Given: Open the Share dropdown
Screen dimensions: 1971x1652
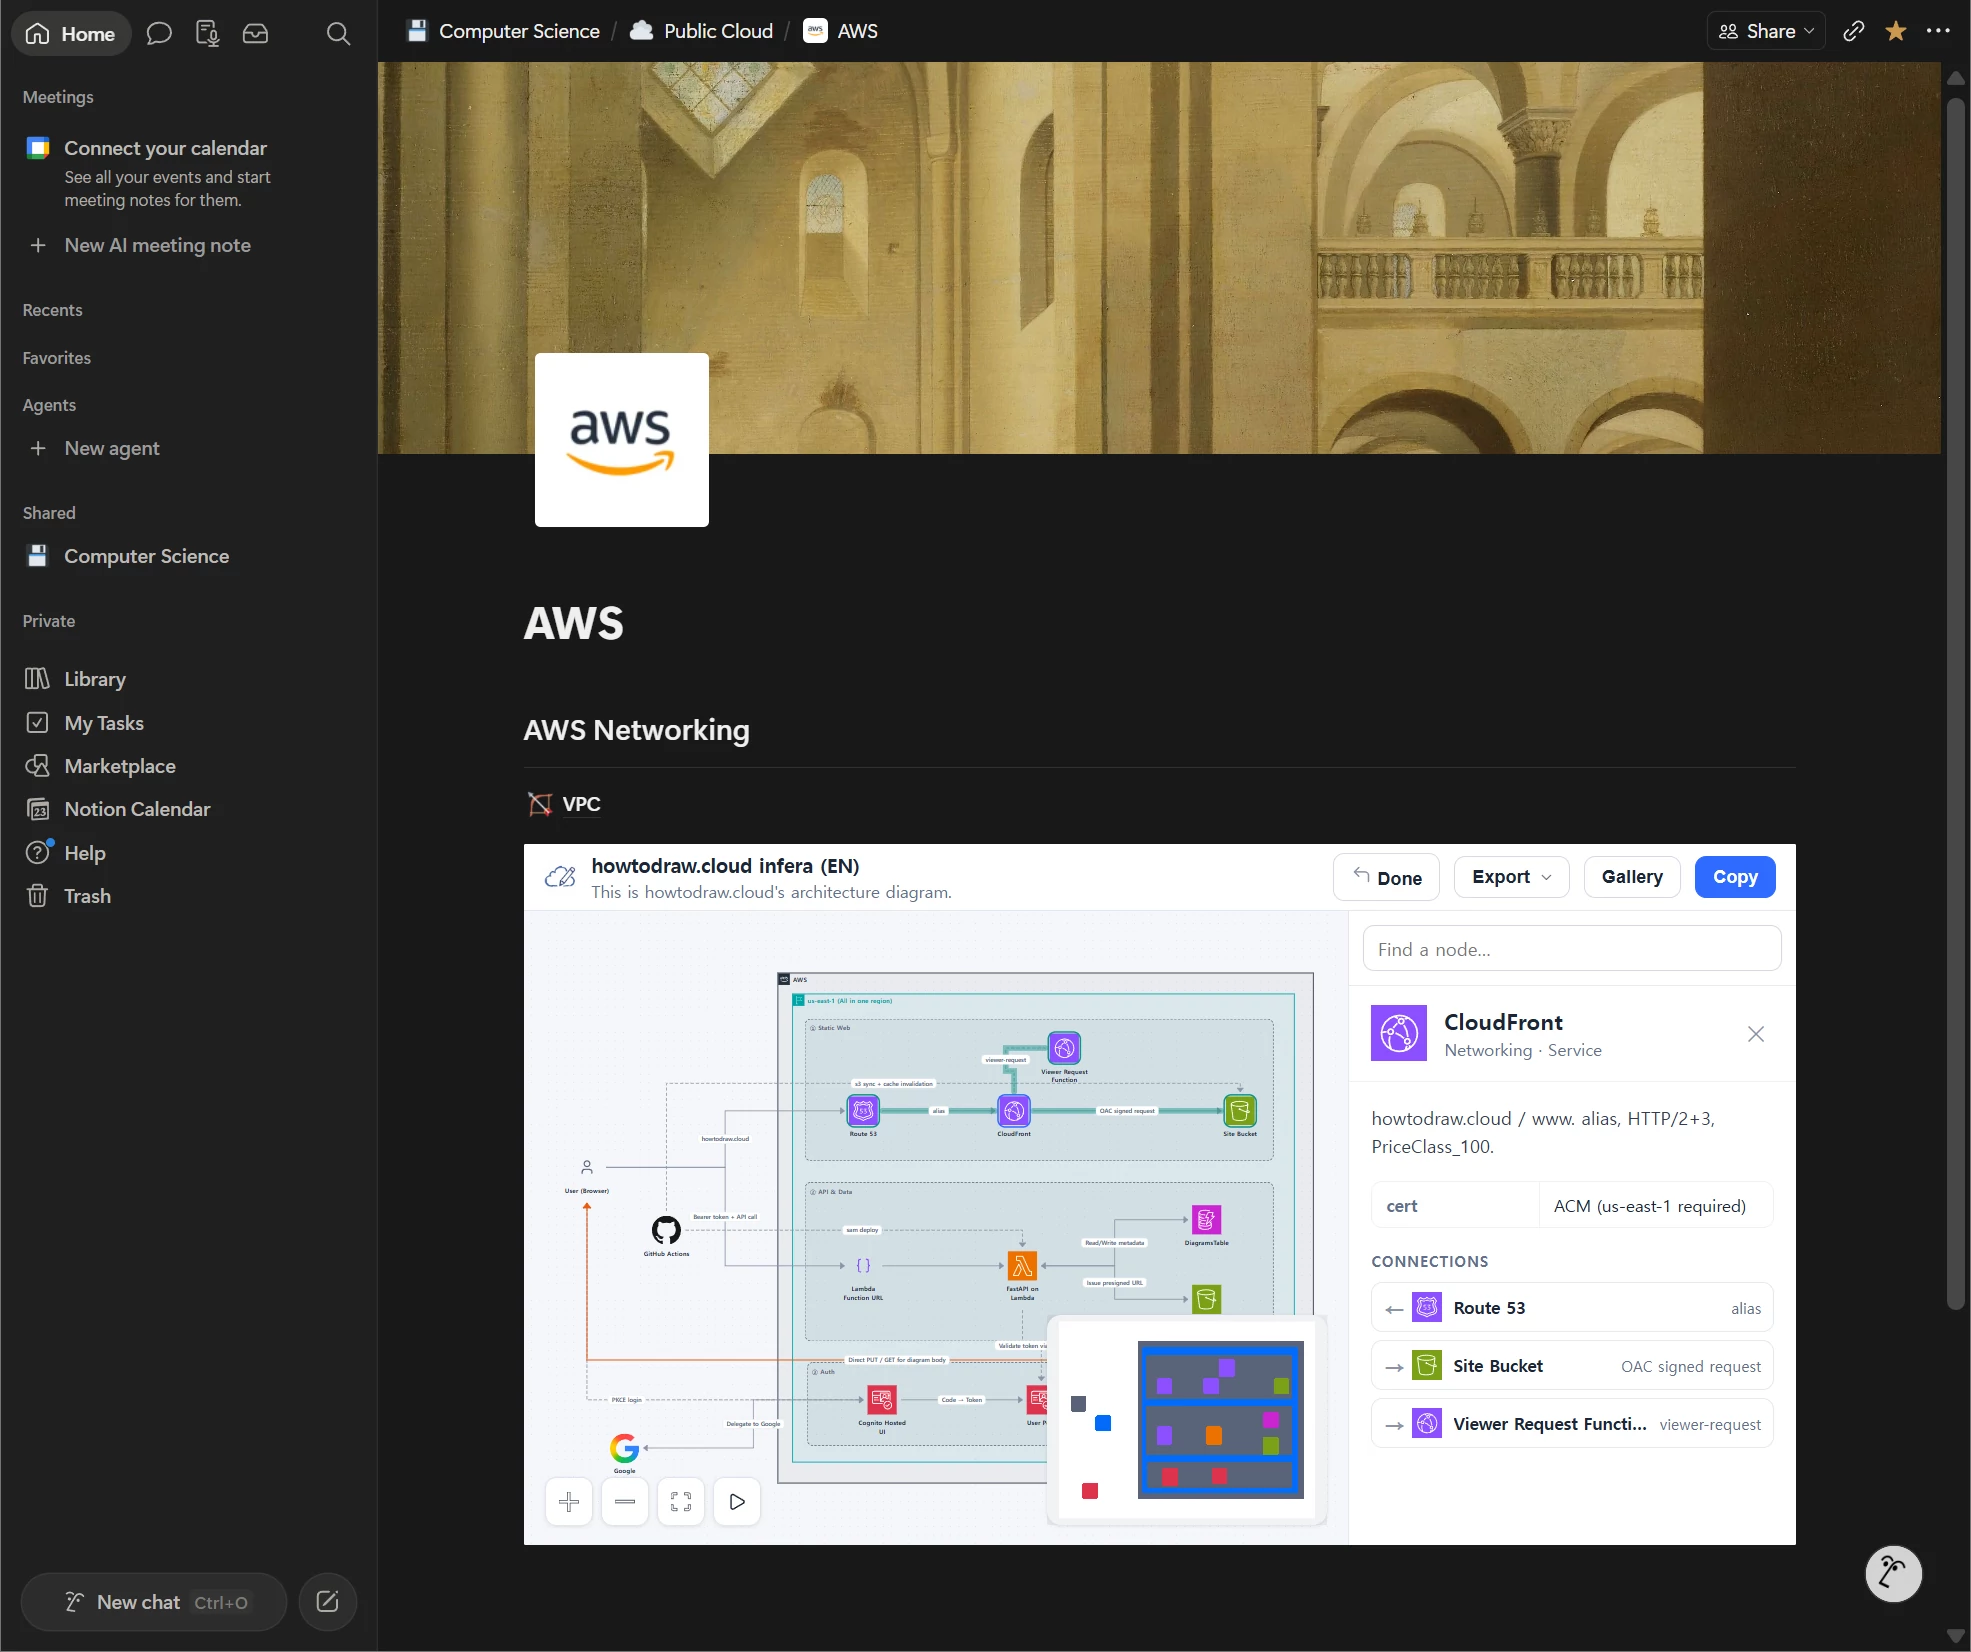Looking at the screenshot, I should [x=1766, y=31].
